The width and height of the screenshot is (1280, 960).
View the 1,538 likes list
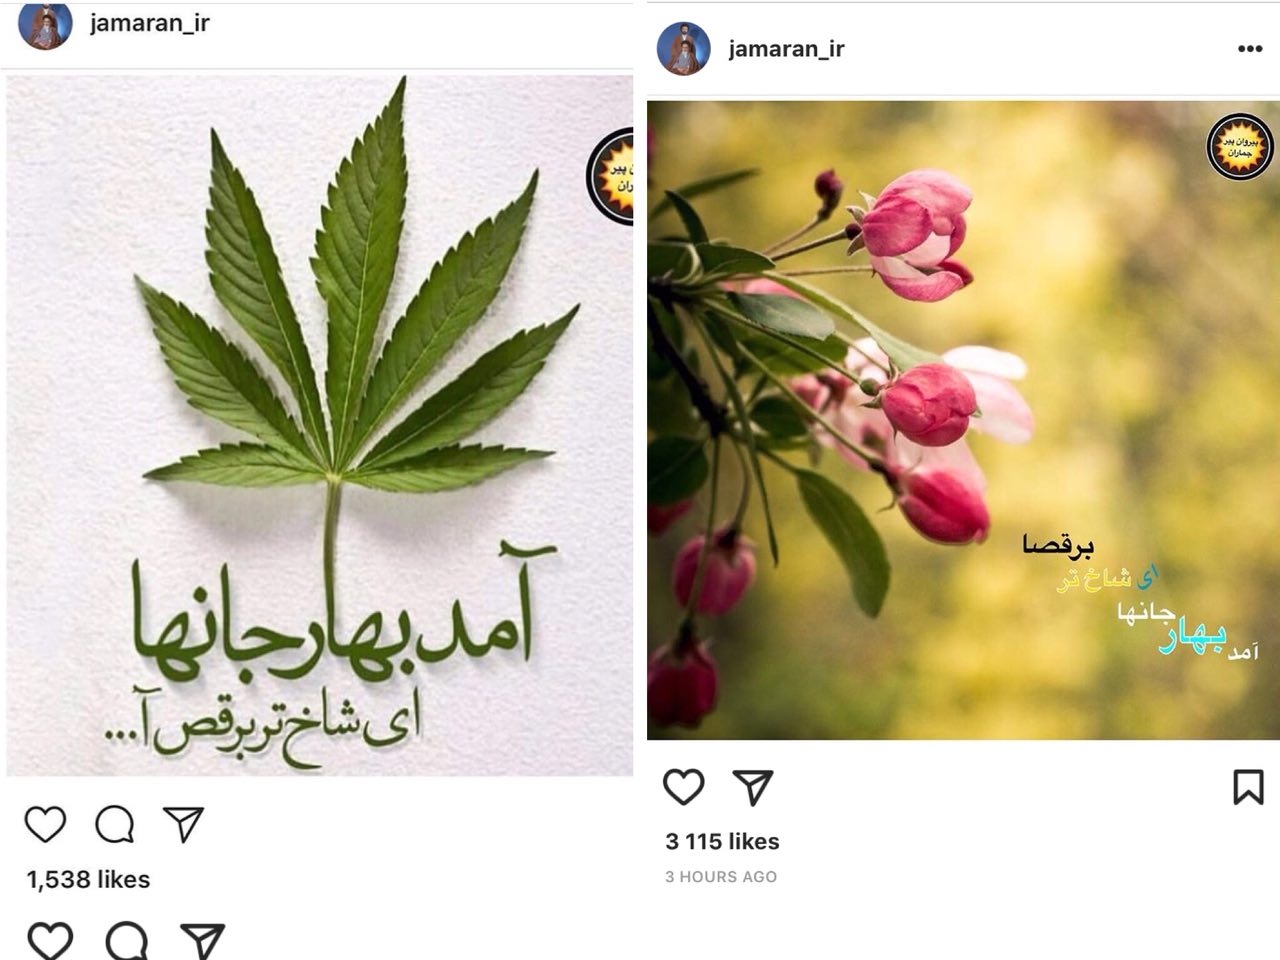pos(88,879)
